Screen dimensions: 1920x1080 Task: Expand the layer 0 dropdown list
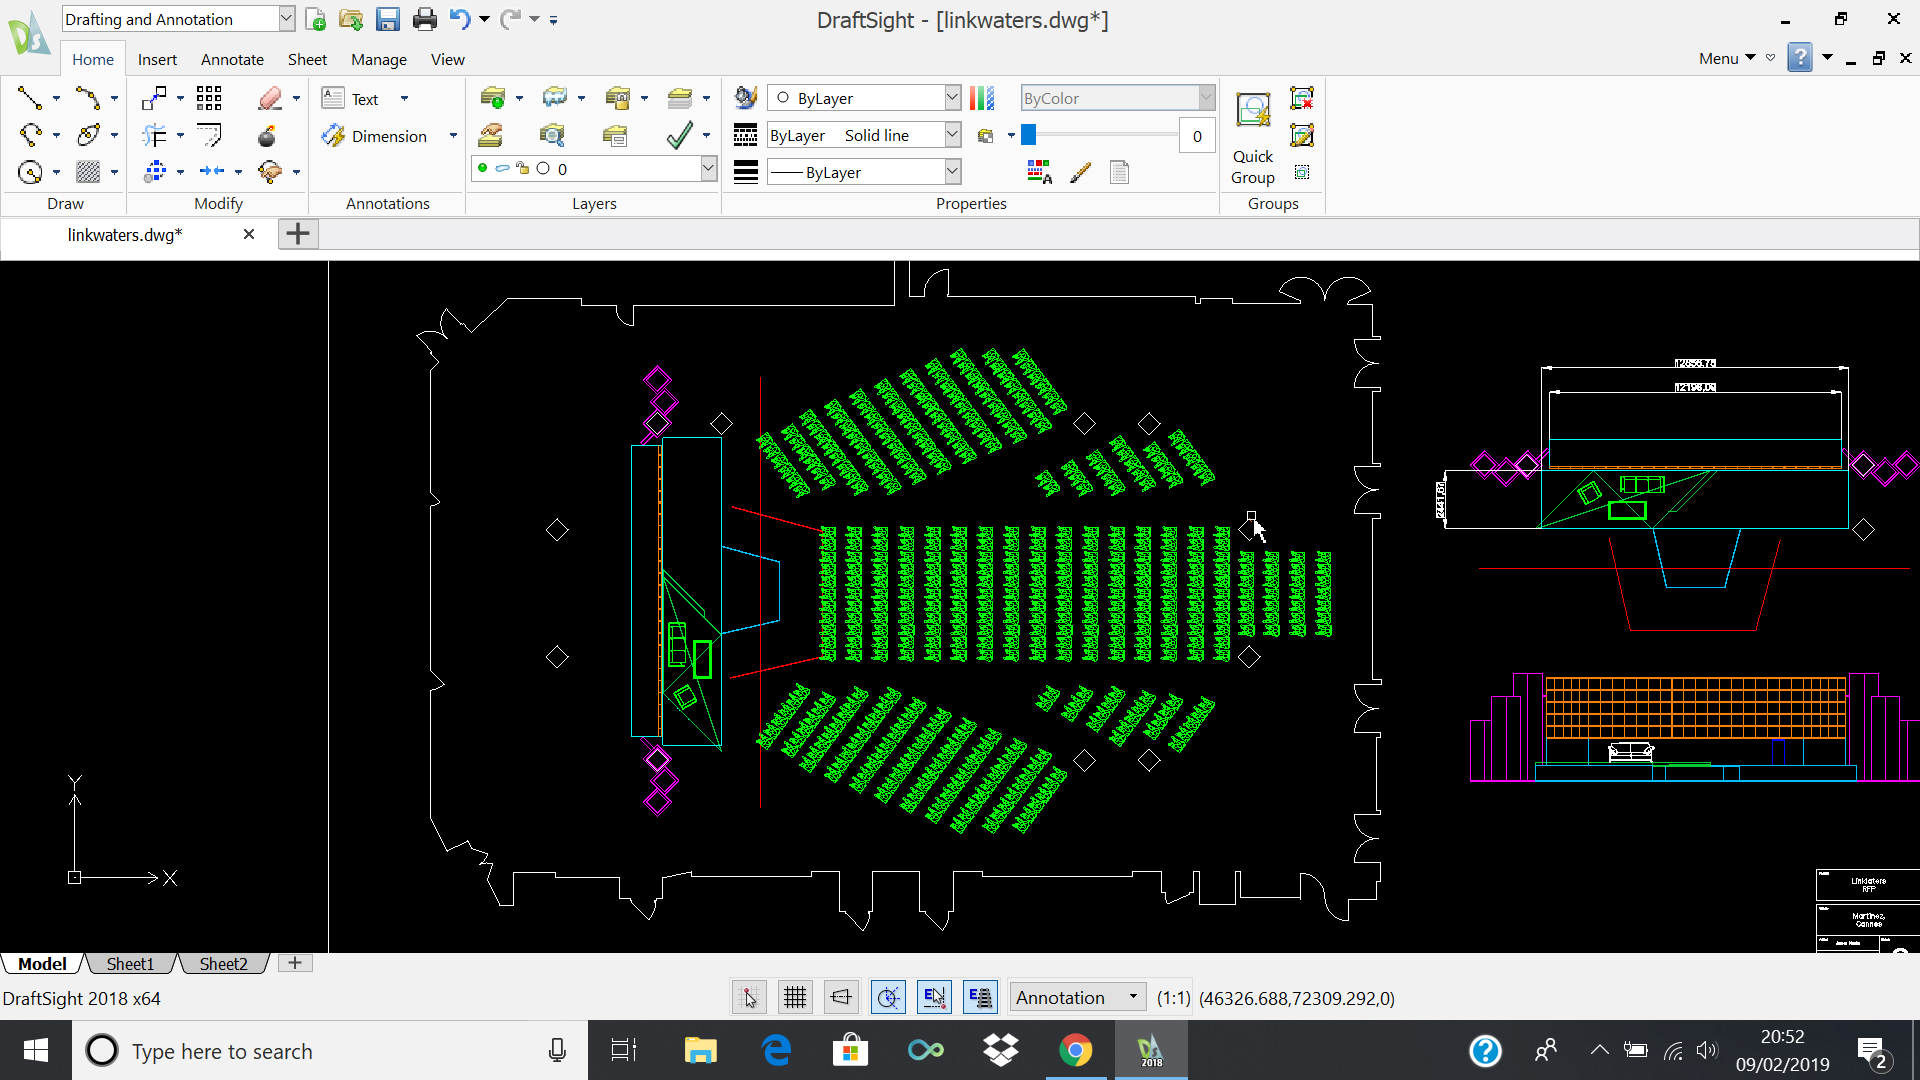(708, 169)
